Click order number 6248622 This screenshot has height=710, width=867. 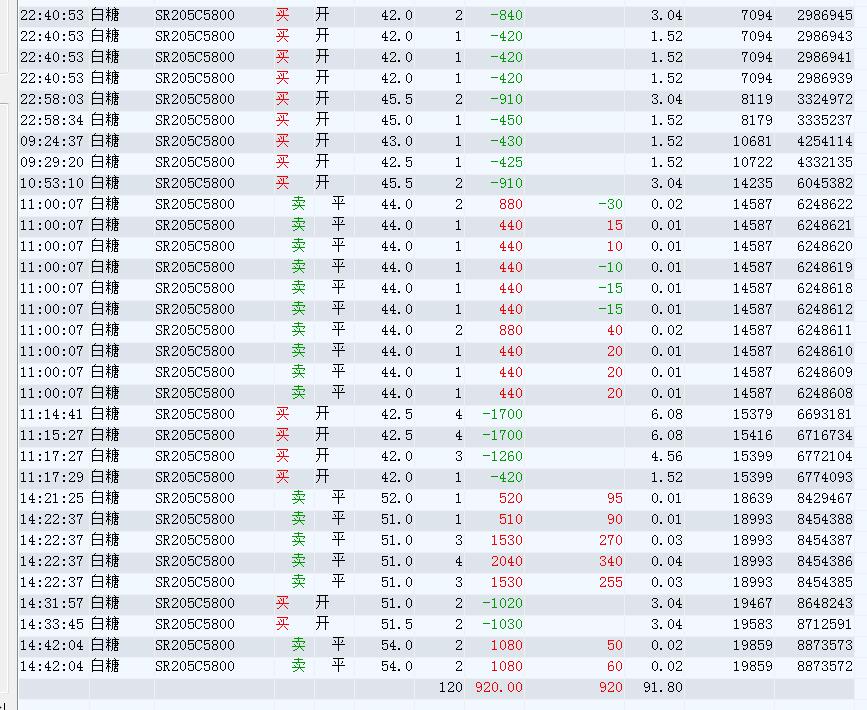(x=824, y=205)
